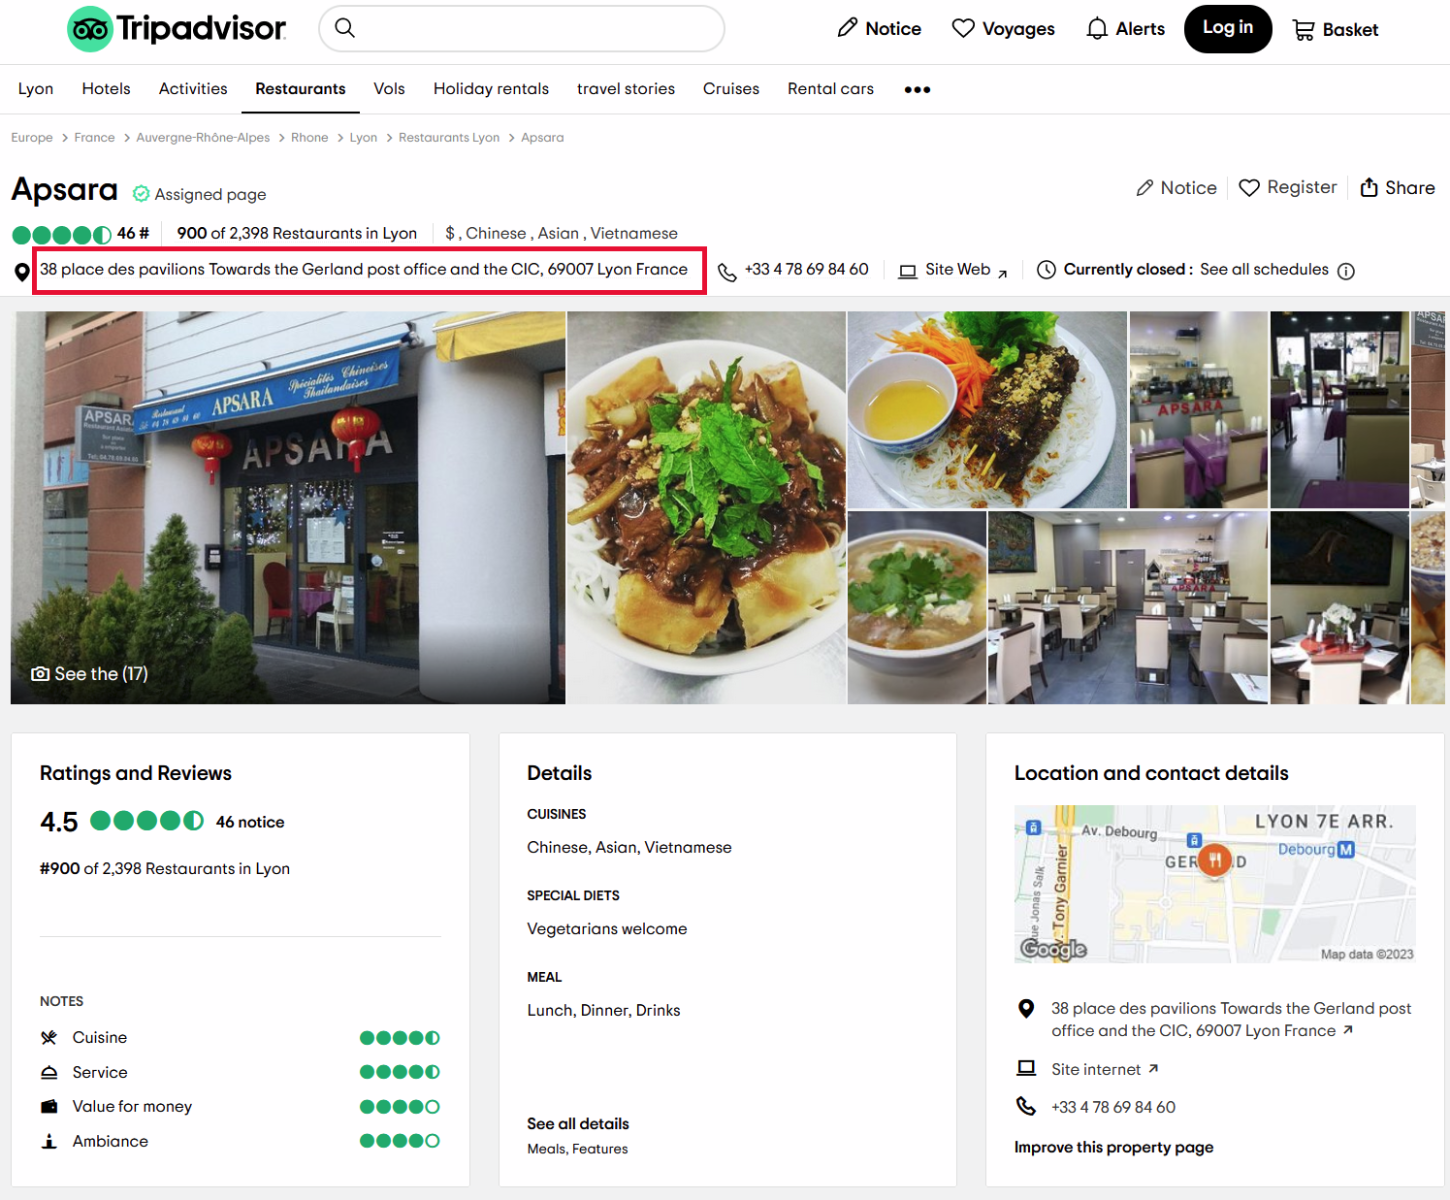Click See all details link
Image resolution: width=1450 pixels, height=1200 pixels.
pos(578,1124)
